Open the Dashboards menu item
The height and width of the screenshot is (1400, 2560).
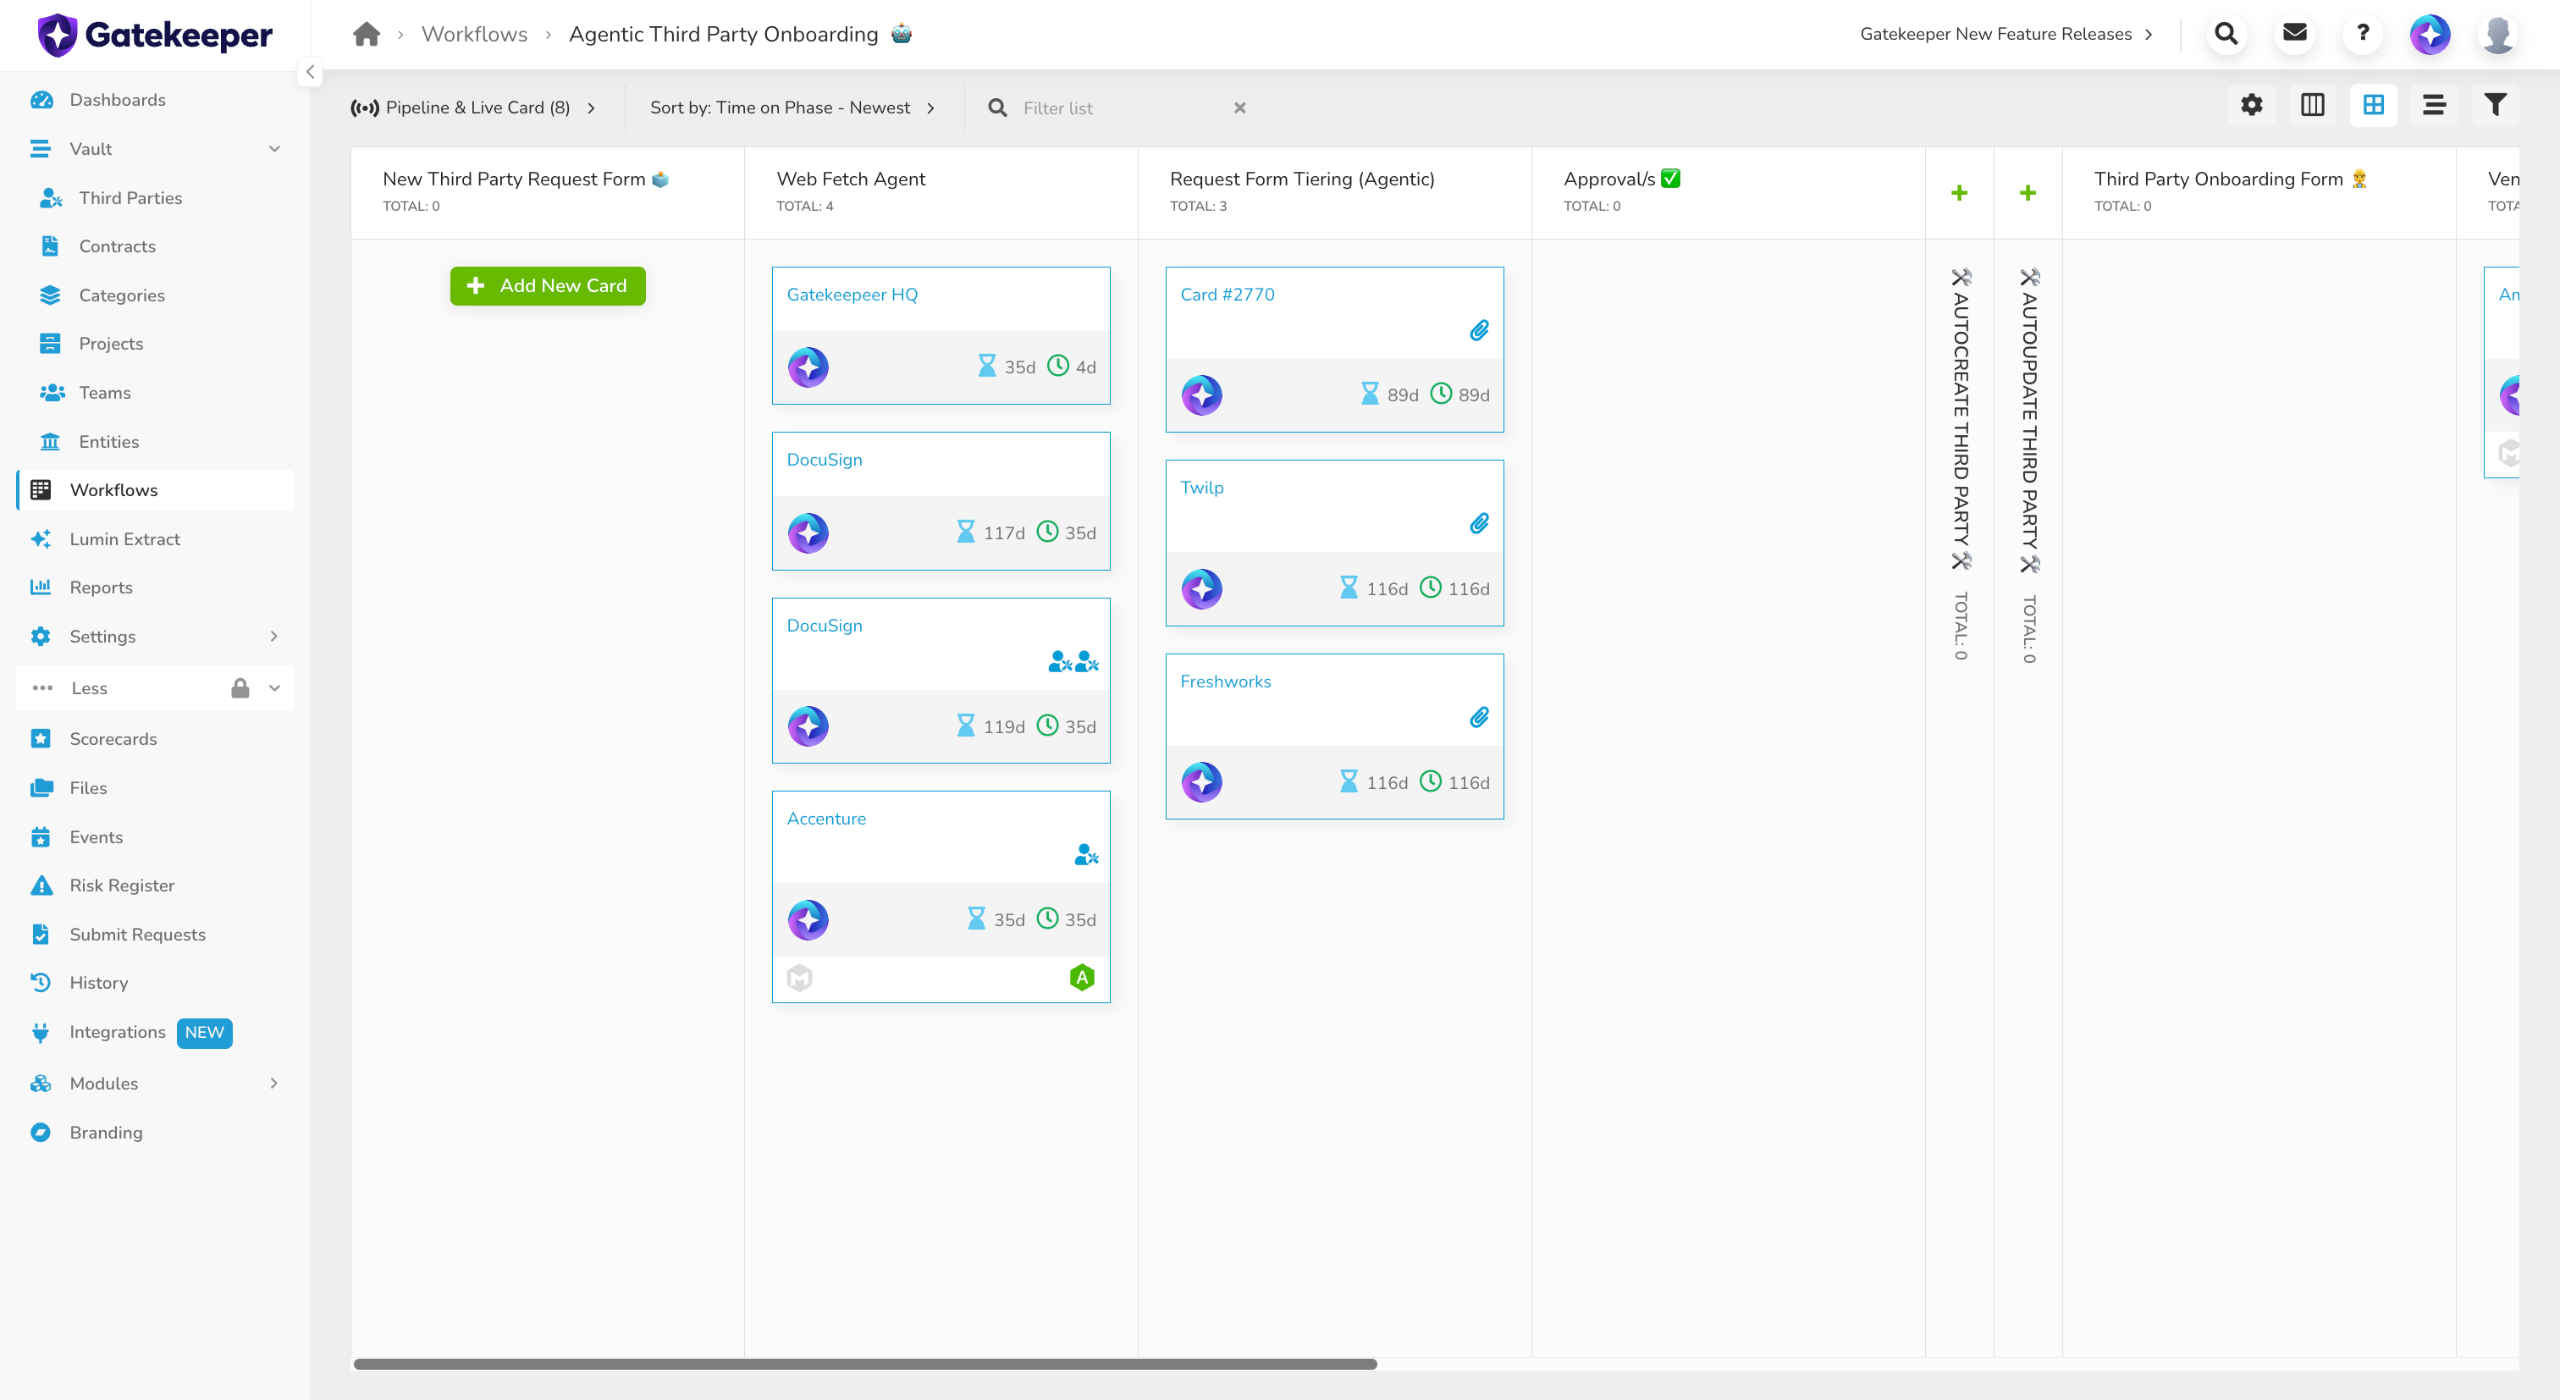[x=155, y=100]
